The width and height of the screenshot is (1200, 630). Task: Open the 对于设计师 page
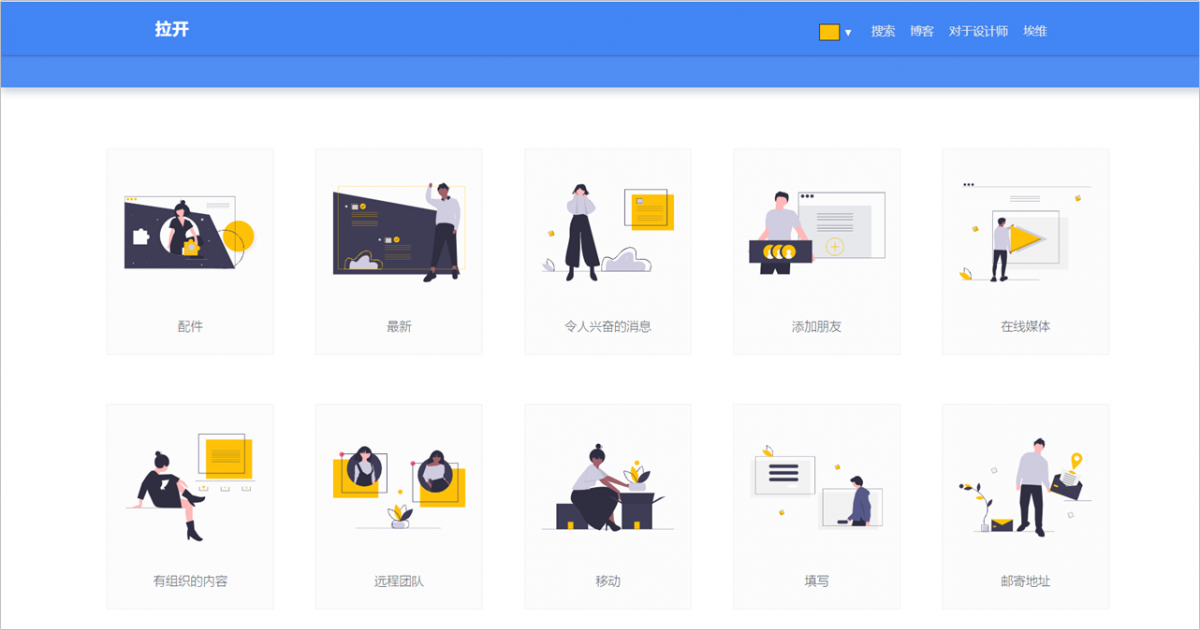(977, 31)
